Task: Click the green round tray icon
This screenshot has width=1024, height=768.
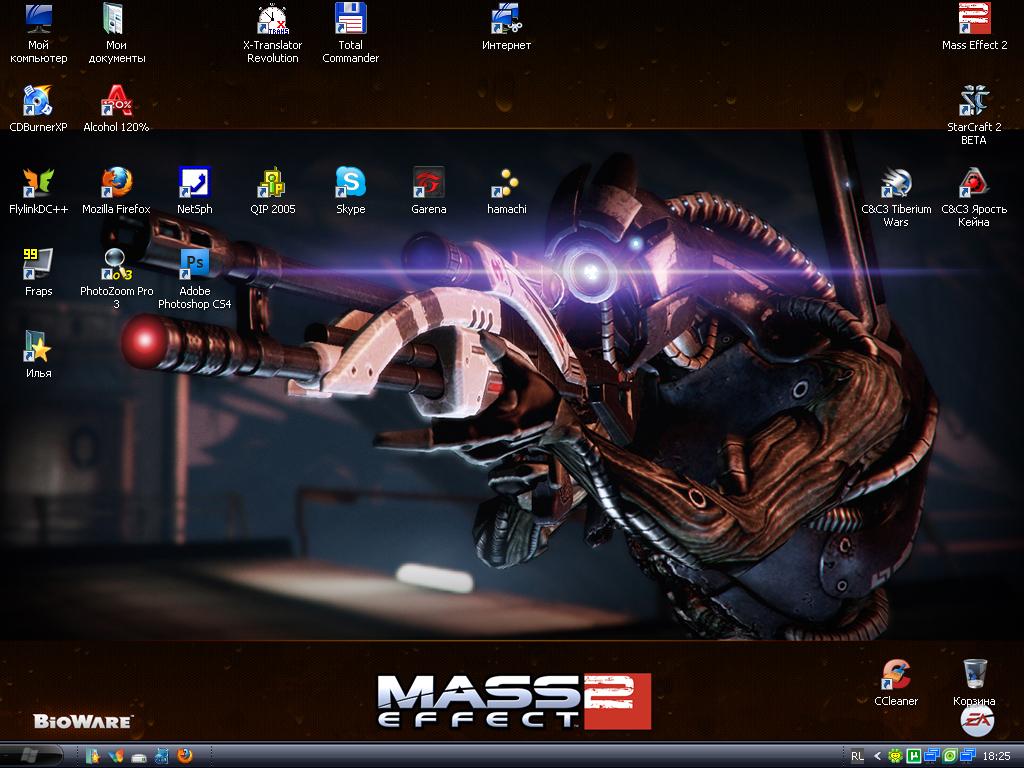Action: pos(950,756)
